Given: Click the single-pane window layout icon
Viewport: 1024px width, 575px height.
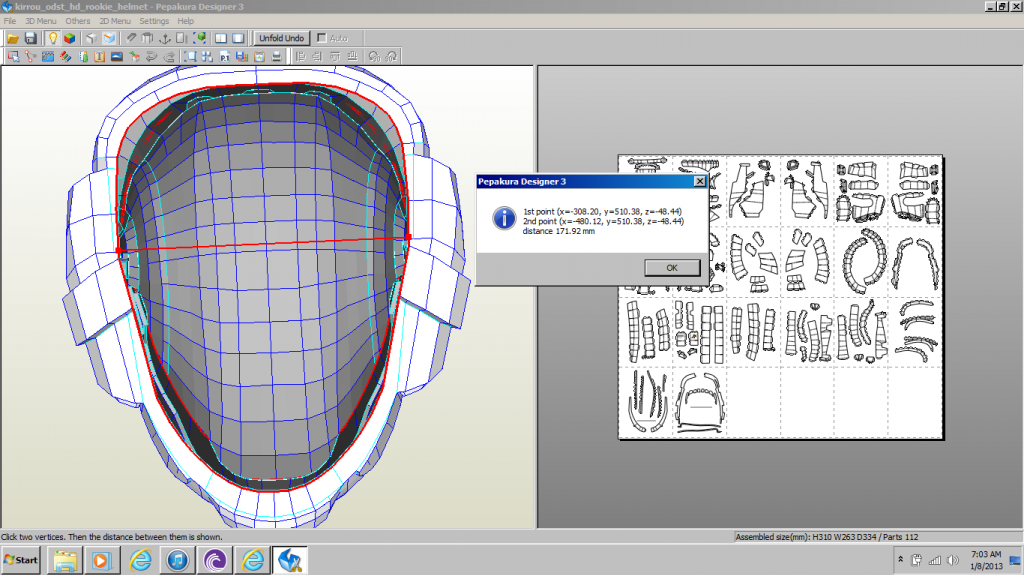Looking at the screenshot, I should [x=238, y=39].
